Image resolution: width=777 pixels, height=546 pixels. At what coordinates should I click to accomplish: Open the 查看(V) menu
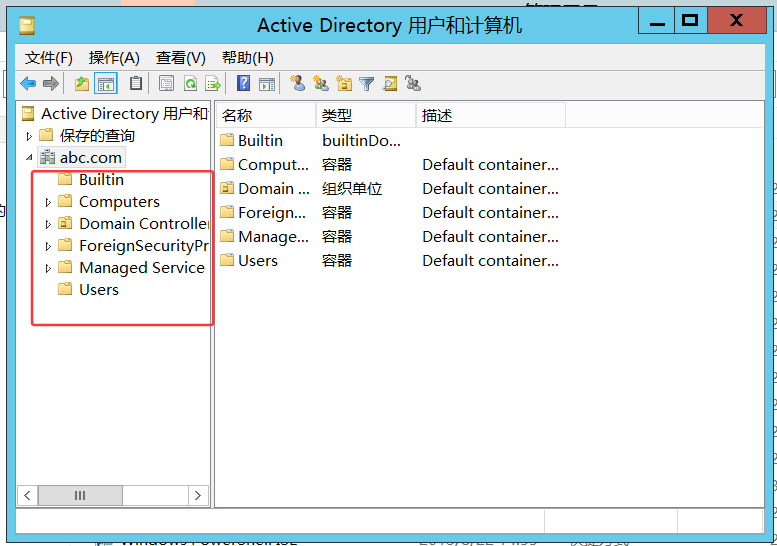pyautogui.click(x=180, y=58)
